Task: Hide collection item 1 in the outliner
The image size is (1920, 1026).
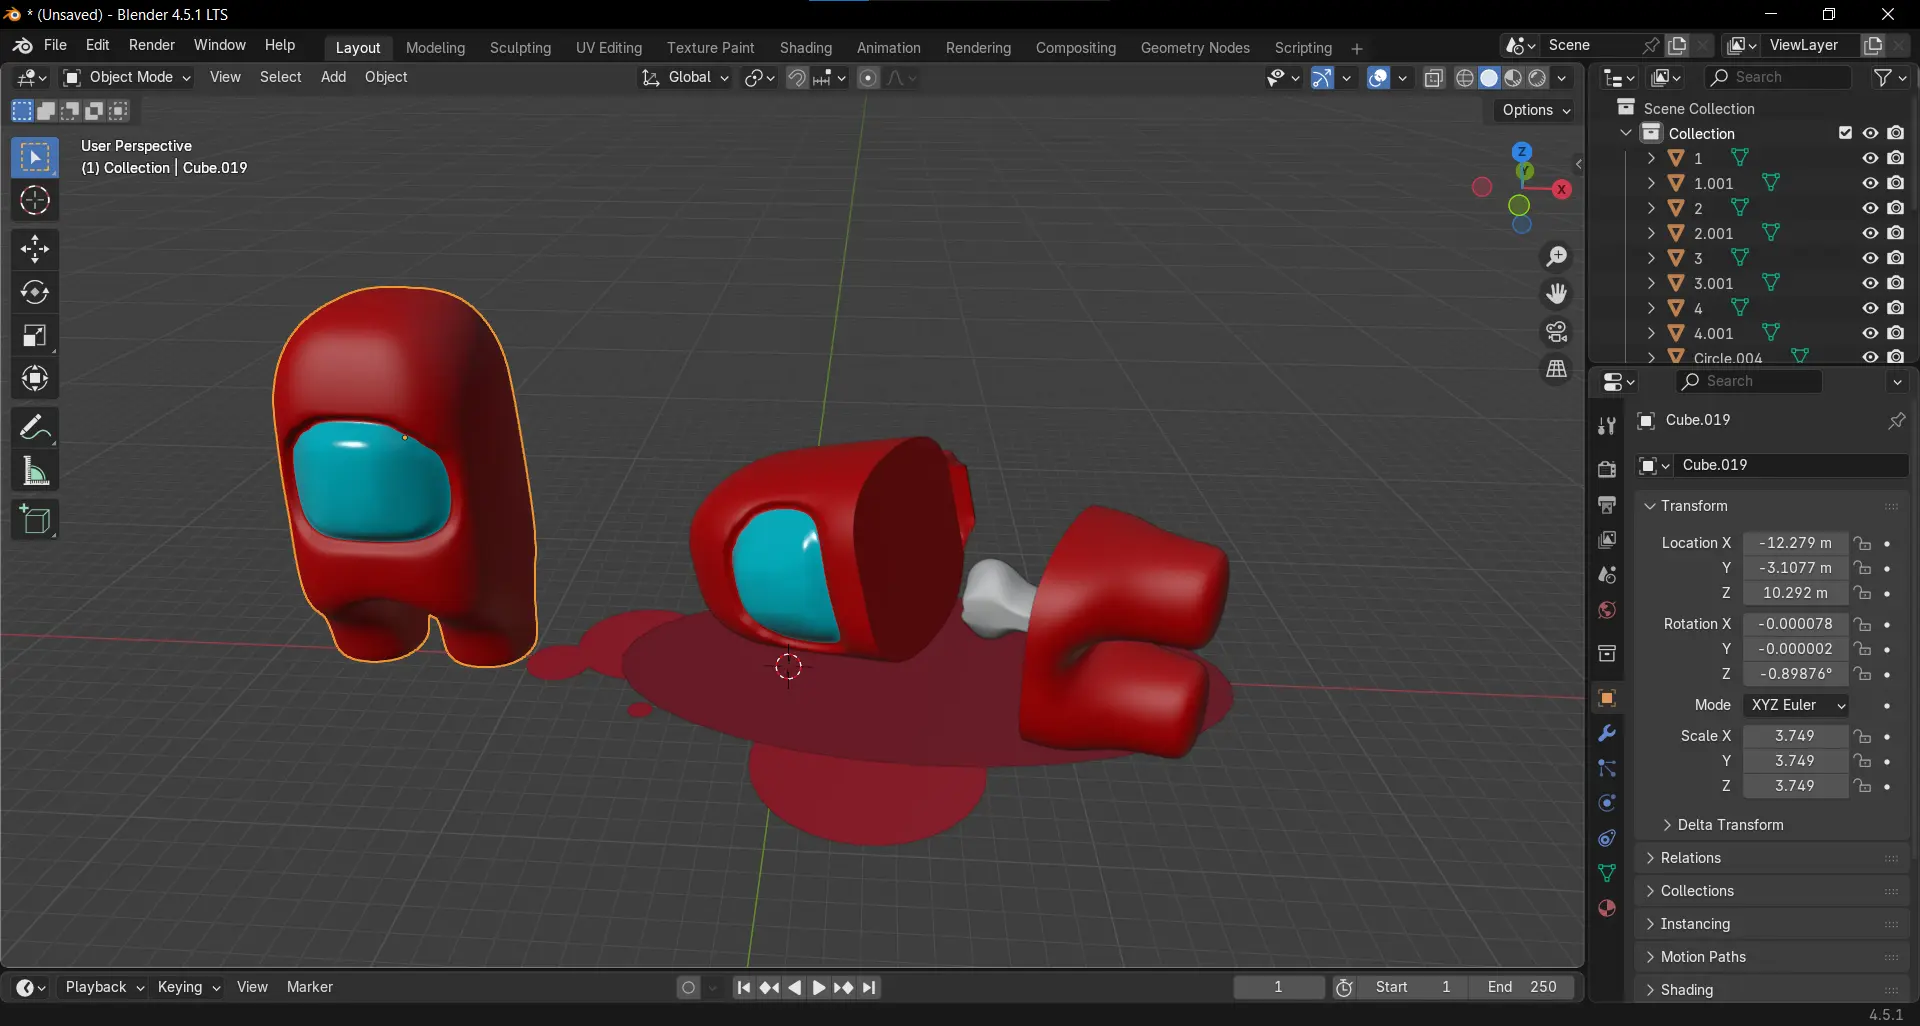Action: pos(1869,158)
